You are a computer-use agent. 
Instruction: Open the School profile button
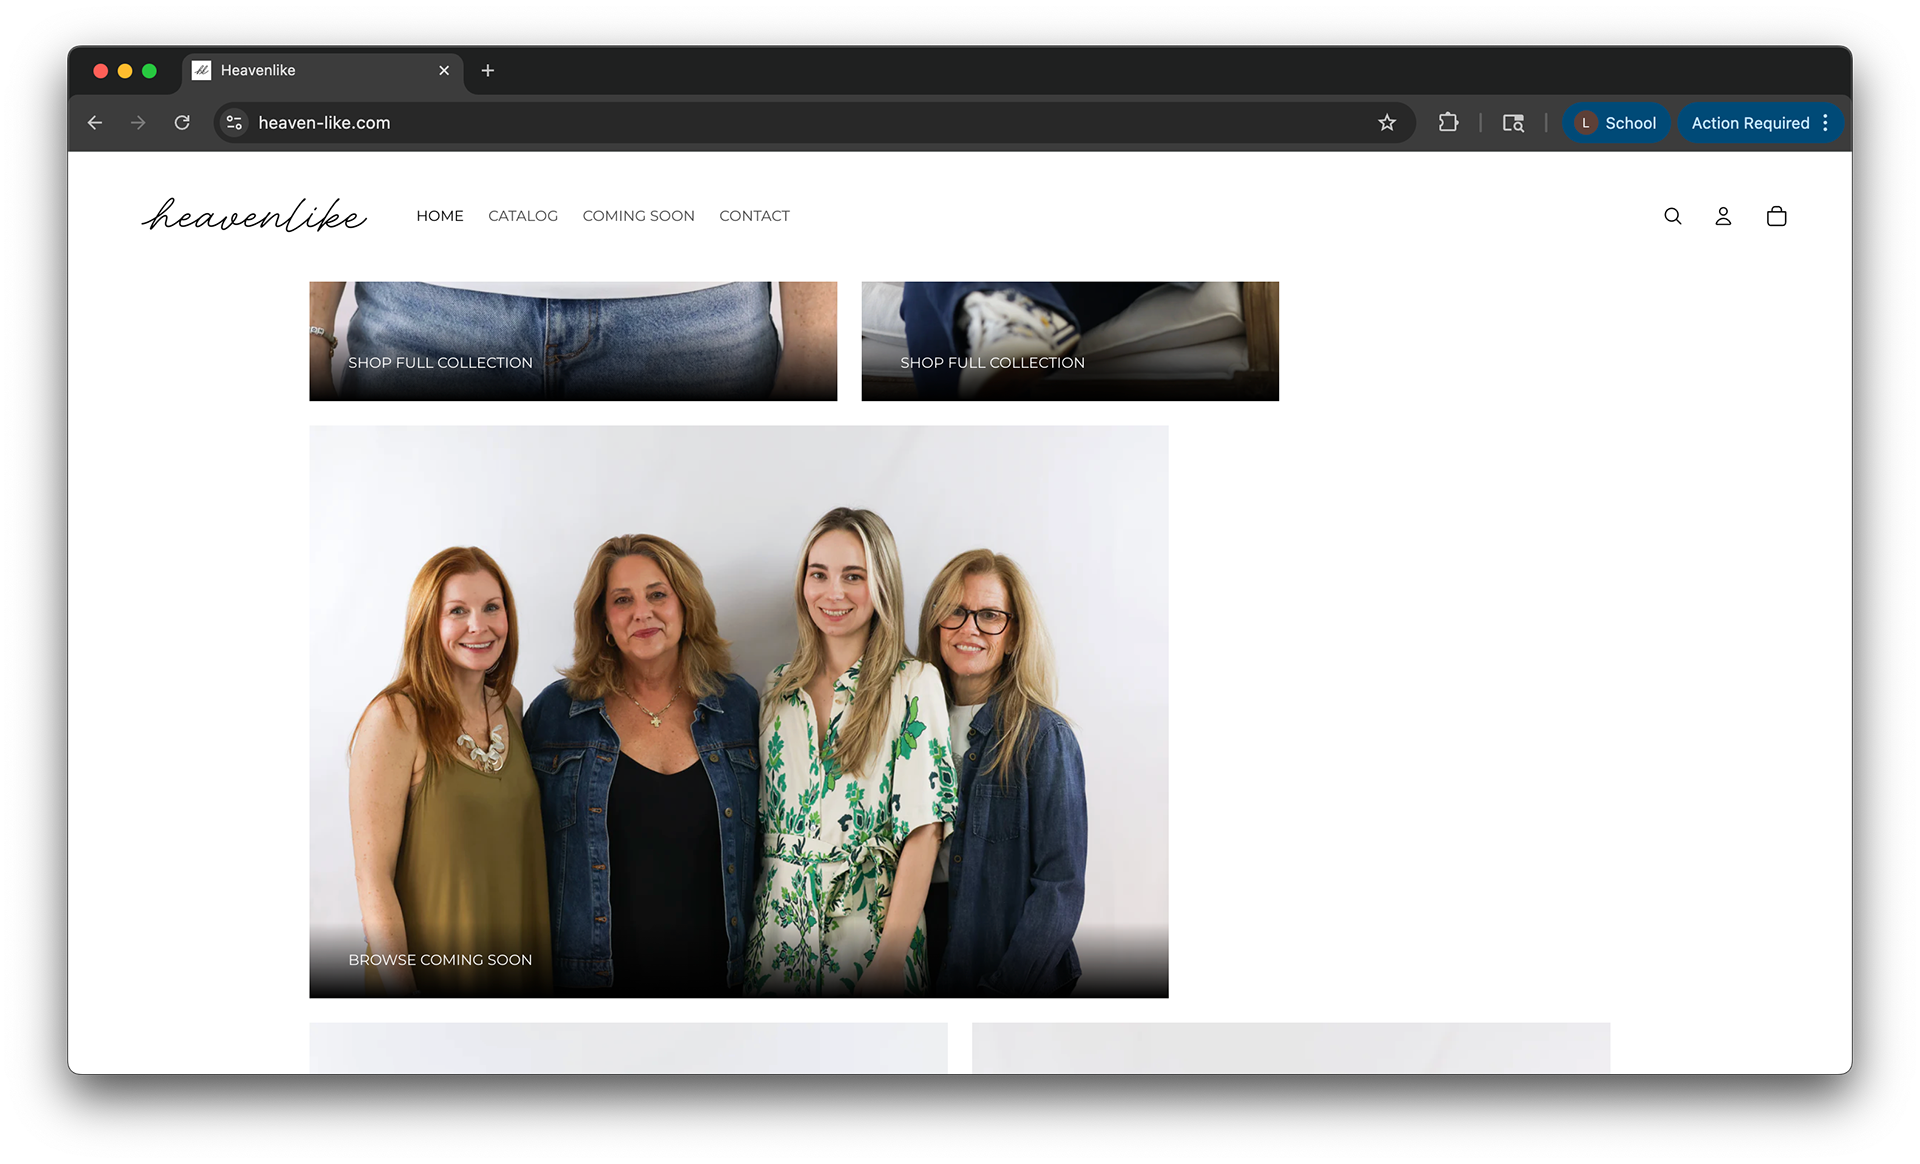[1616, 123]
